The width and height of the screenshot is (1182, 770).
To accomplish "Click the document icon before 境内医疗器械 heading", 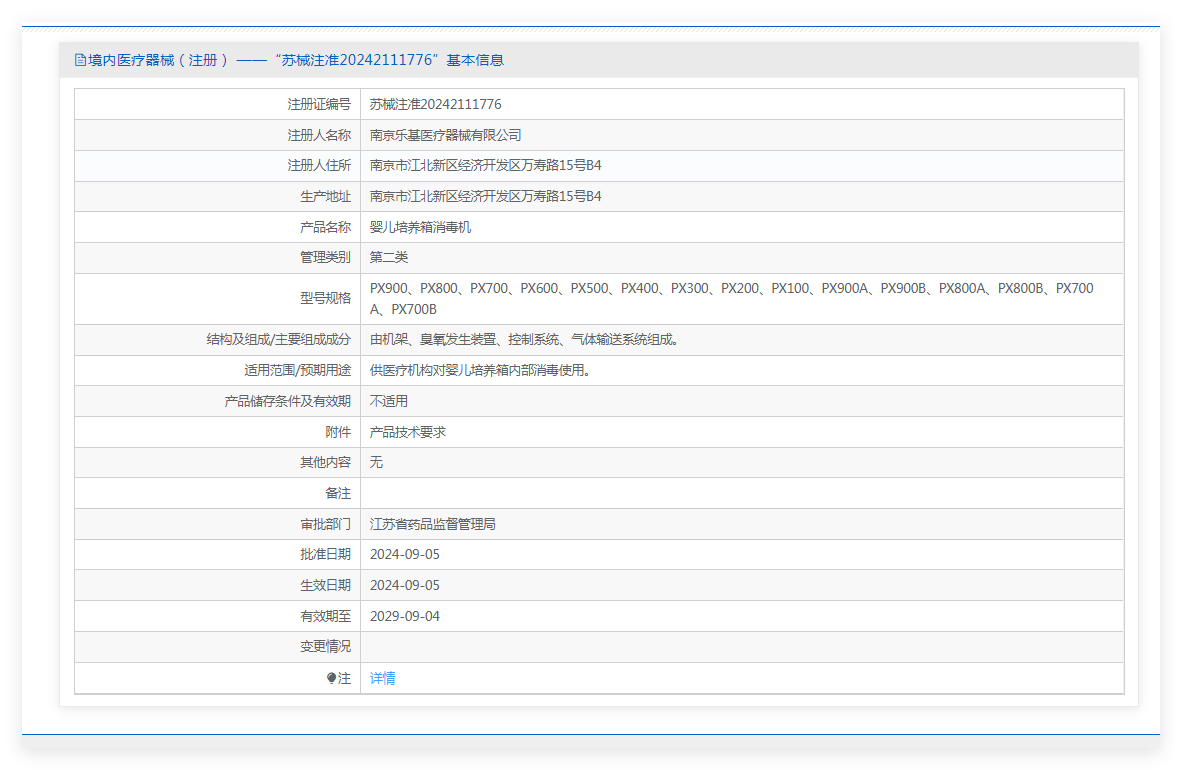I will click(x=80, y=60).
